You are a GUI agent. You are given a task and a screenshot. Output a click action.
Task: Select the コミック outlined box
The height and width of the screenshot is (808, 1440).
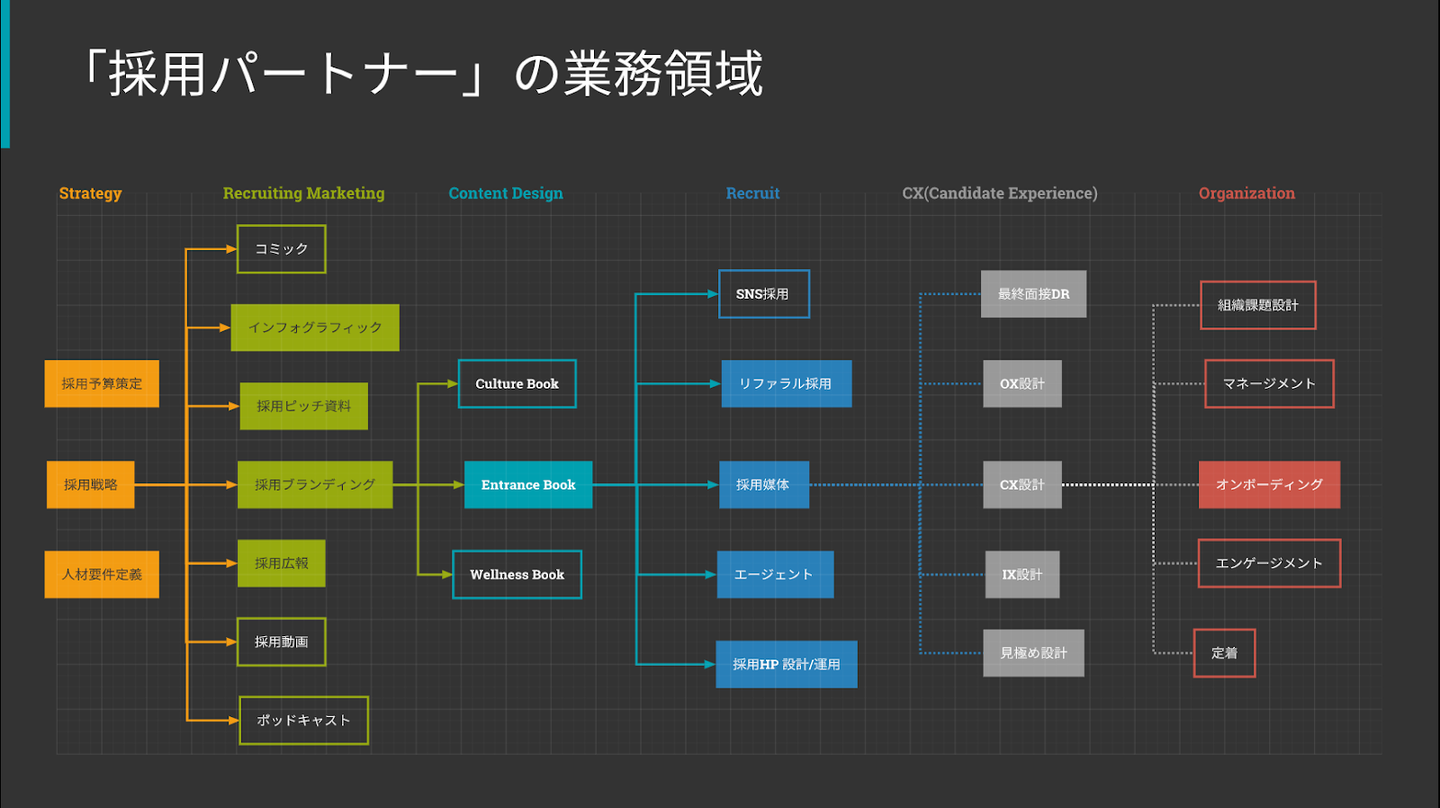281,249
